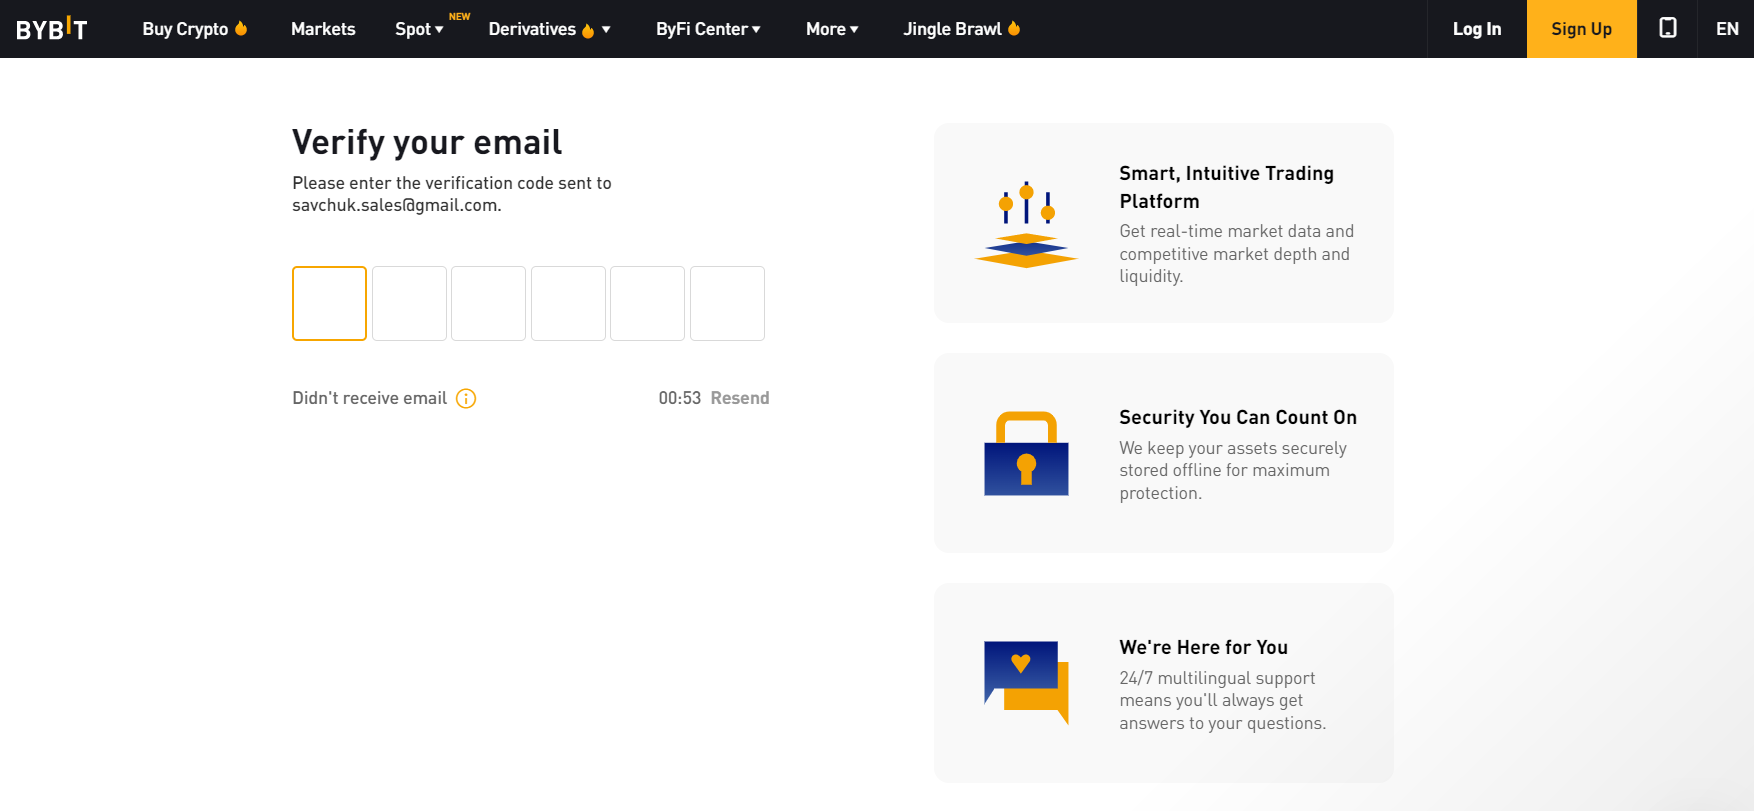Viewport: 1754px width, 811px height.
Task: Open the More dropdown menu
Action: click(832, 29)
